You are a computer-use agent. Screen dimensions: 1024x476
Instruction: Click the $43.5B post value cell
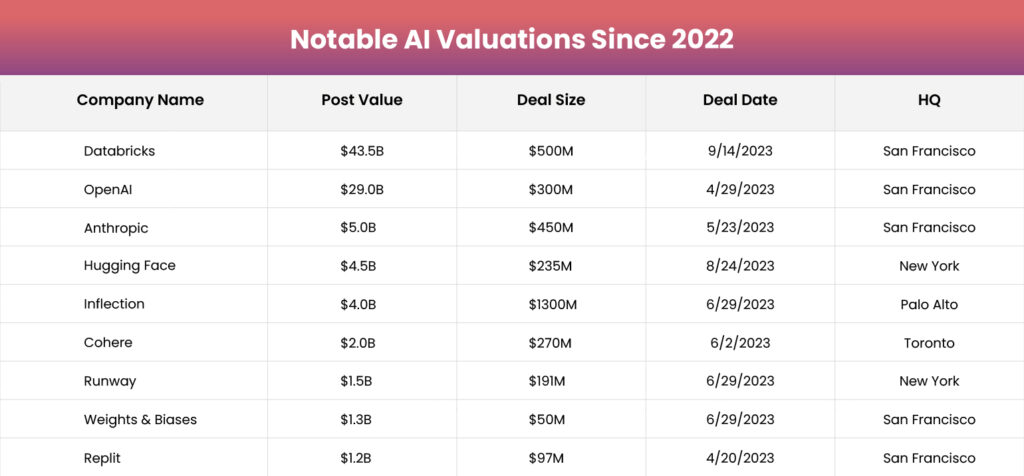pyautogui.click(x=362, y=151)
